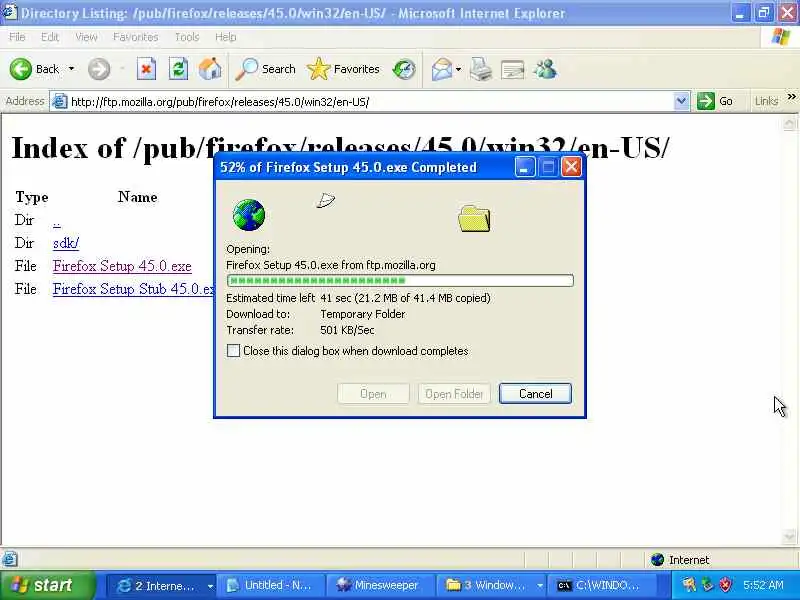Cancel the Firefox Setup download
The height and width of the screenshot is (600, 800).
535,393
